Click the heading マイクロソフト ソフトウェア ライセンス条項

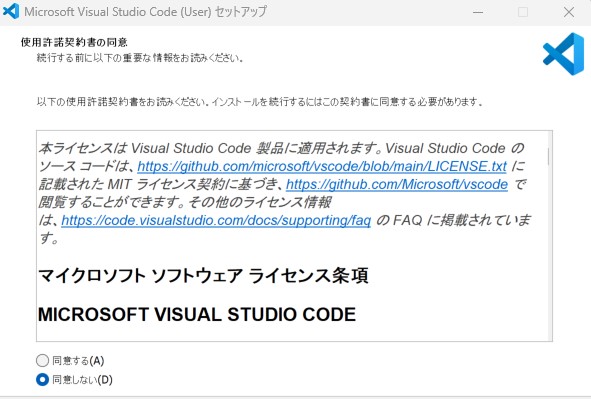pos(203,275)
